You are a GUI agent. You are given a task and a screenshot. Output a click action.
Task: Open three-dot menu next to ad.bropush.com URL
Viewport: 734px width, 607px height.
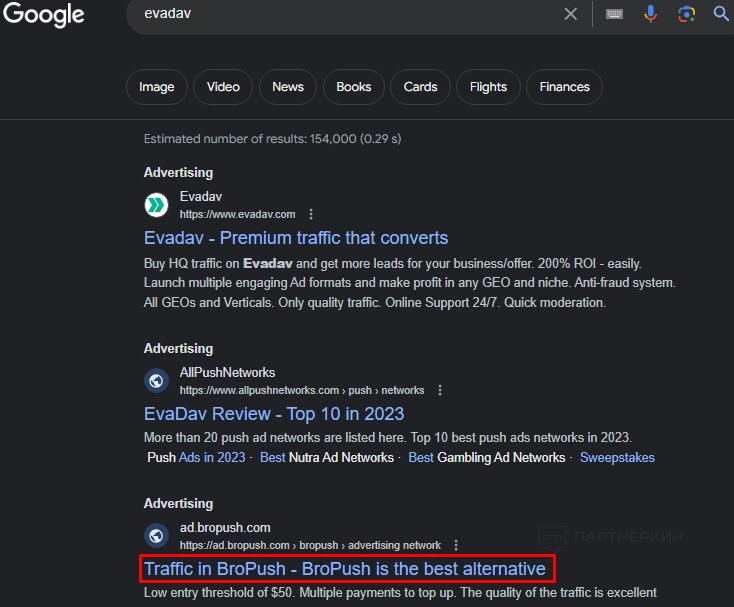tap(456, 545)
